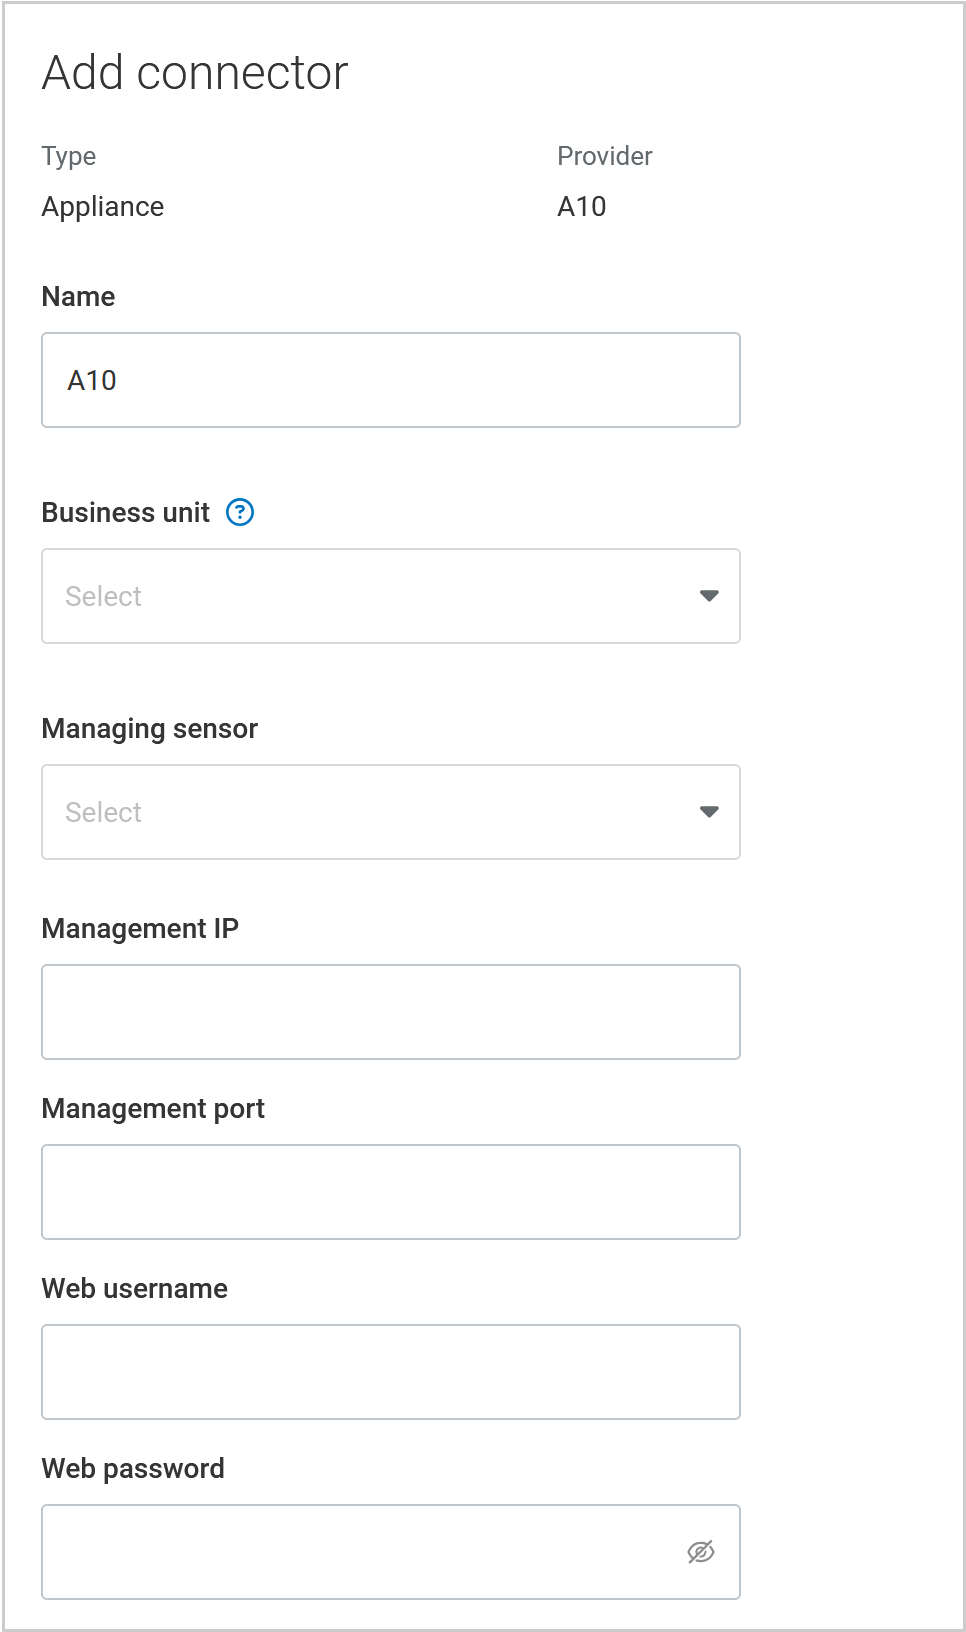Click the Managing sensor label text

(148, 729)
